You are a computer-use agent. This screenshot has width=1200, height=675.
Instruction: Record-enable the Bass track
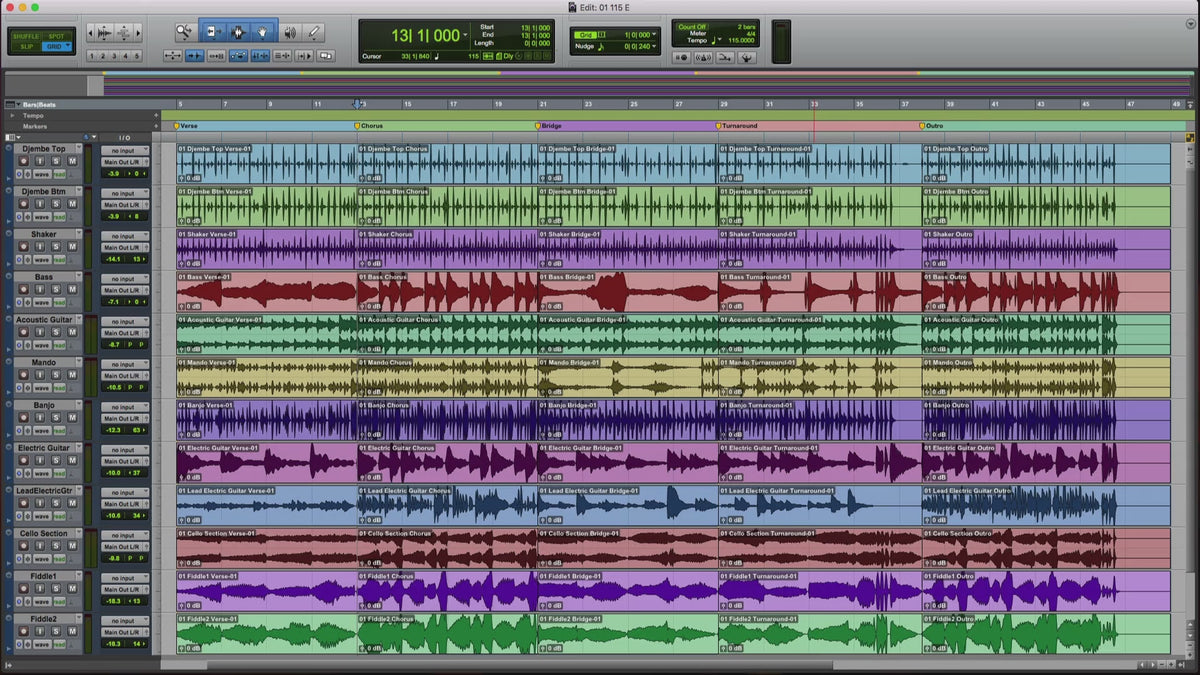tap(23, 290)
